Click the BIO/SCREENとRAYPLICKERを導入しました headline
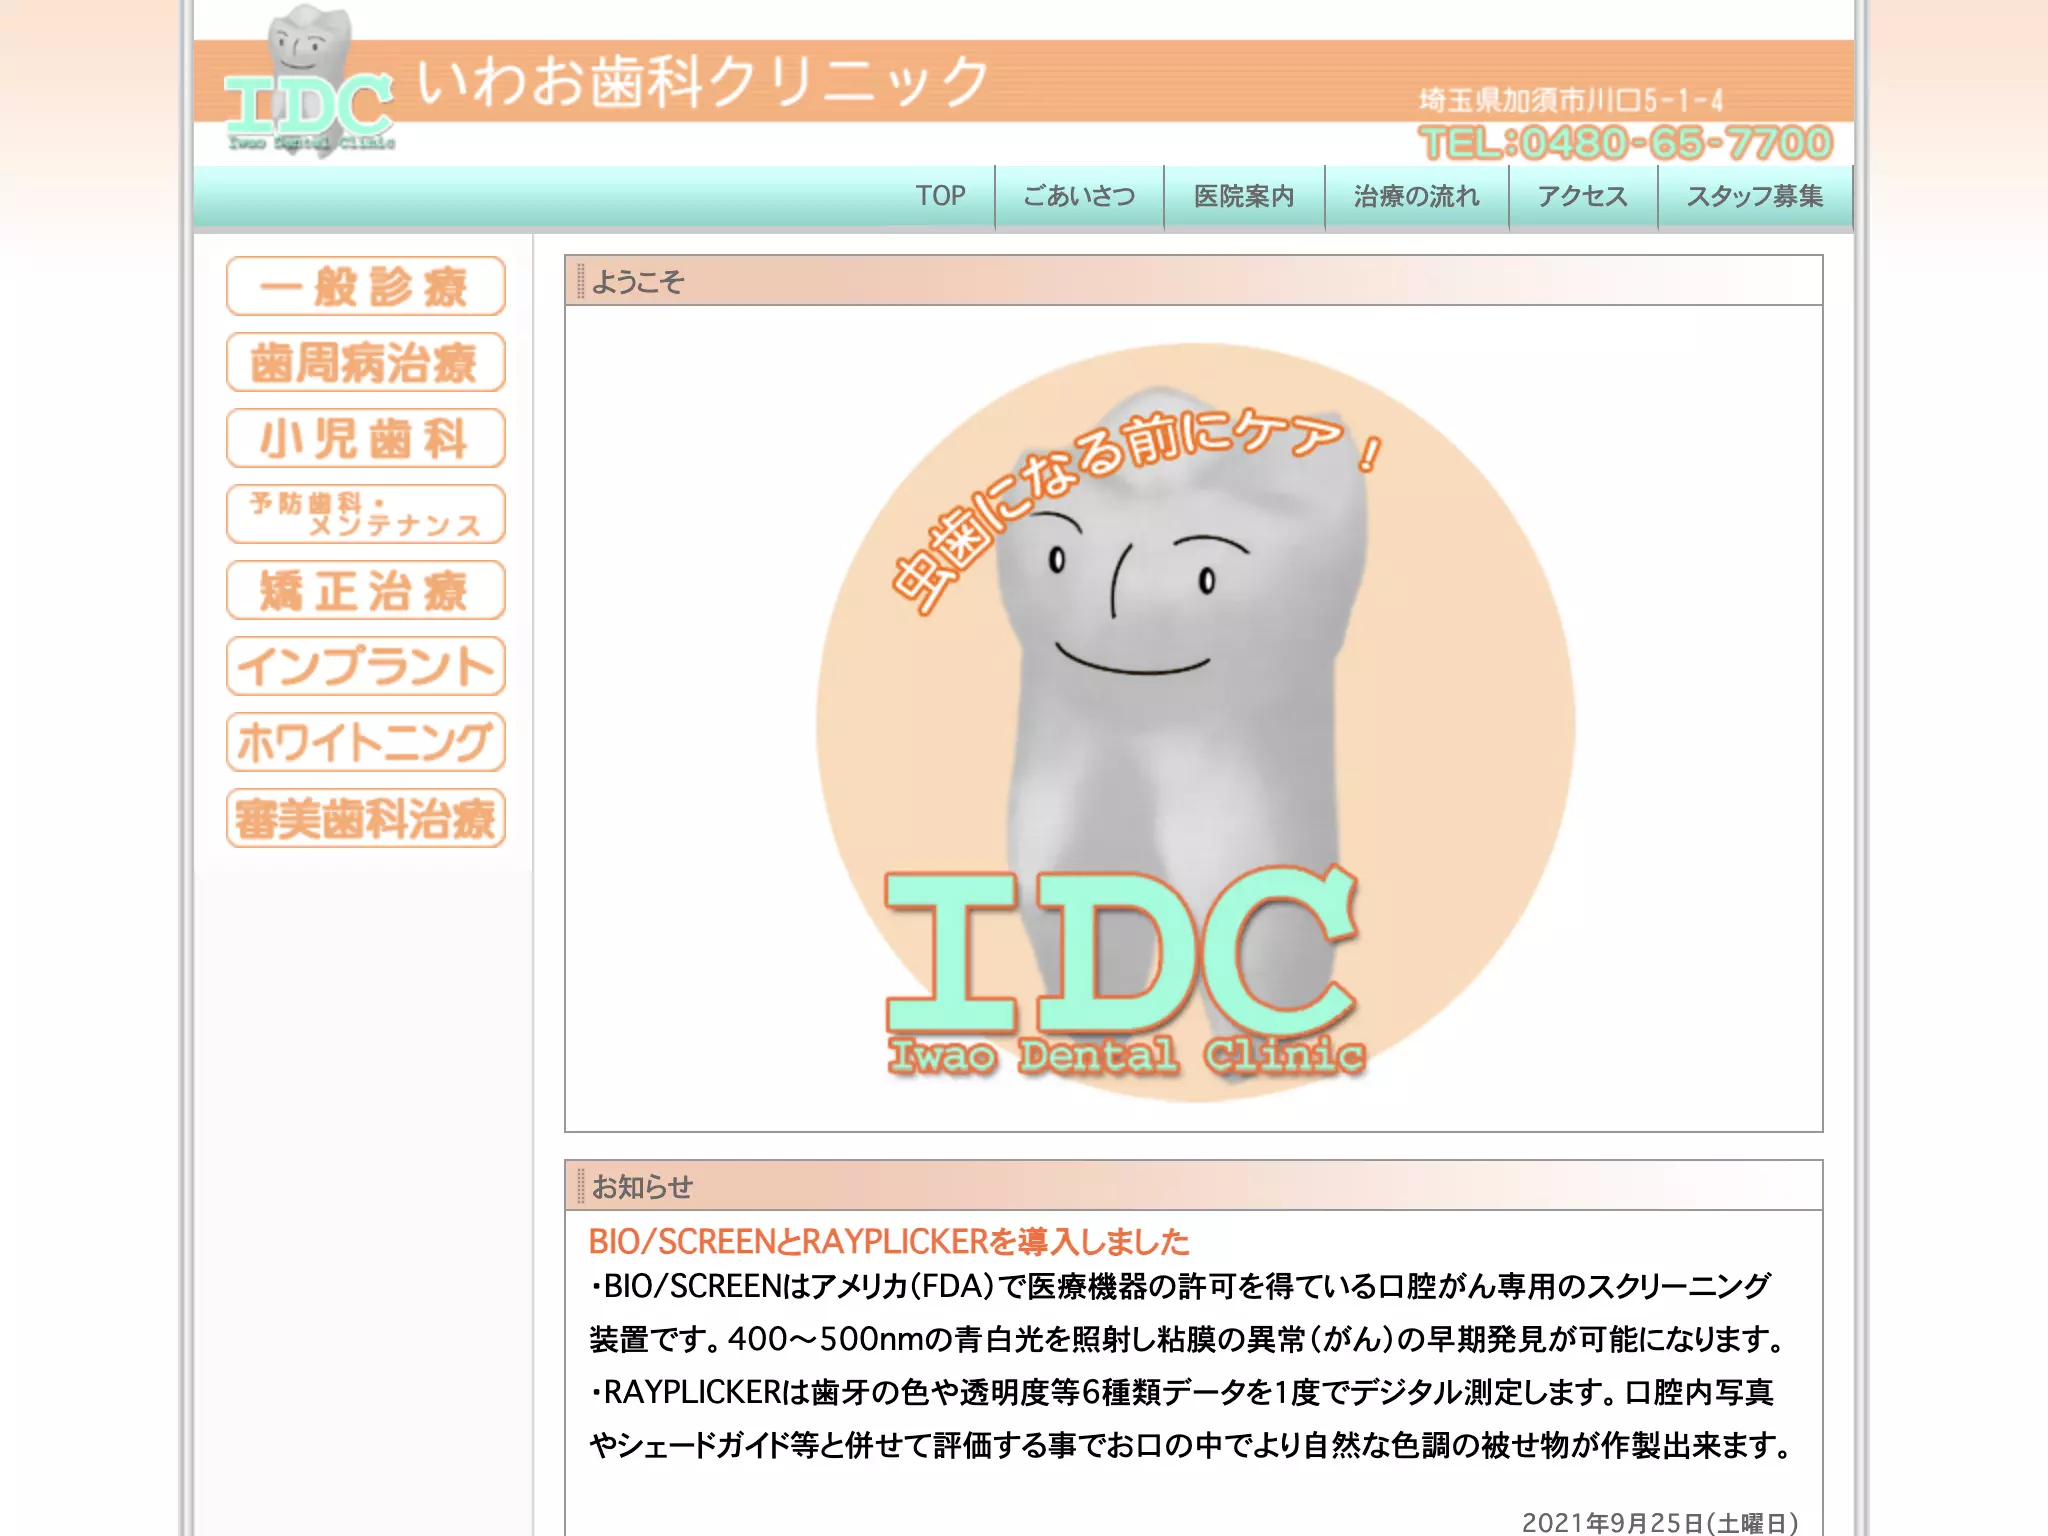This screenshot has width=2048, height=1536. click(x=889, y=1242)
